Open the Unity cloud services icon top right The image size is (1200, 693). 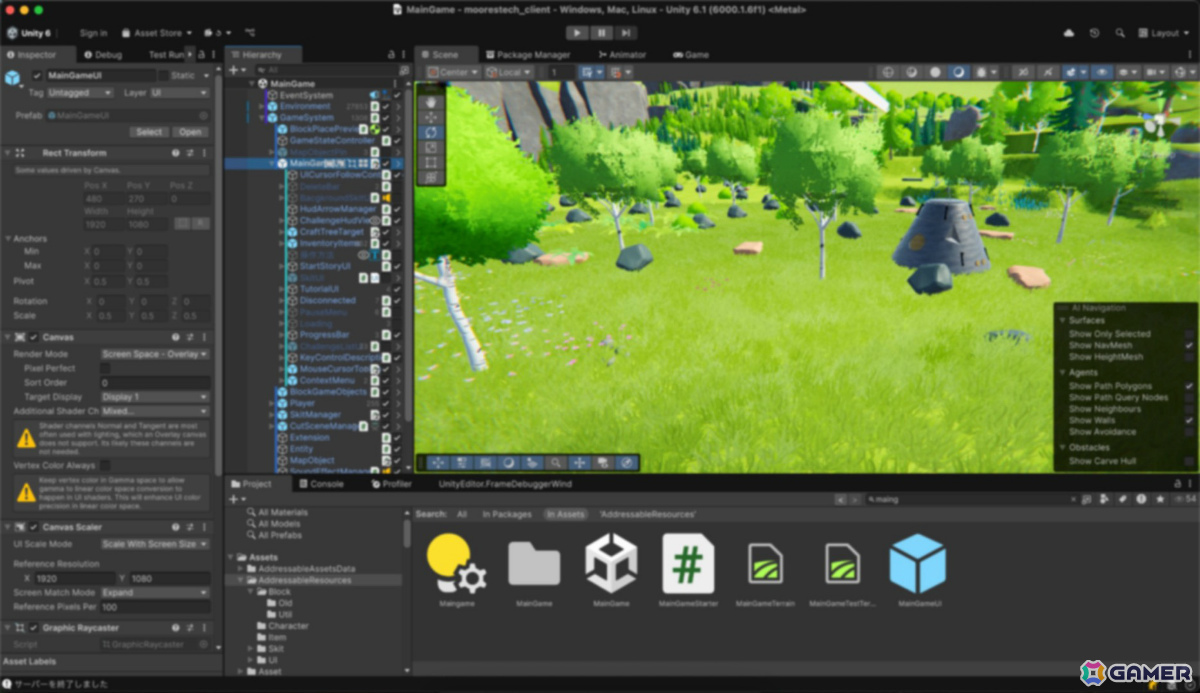(1069, 33)
